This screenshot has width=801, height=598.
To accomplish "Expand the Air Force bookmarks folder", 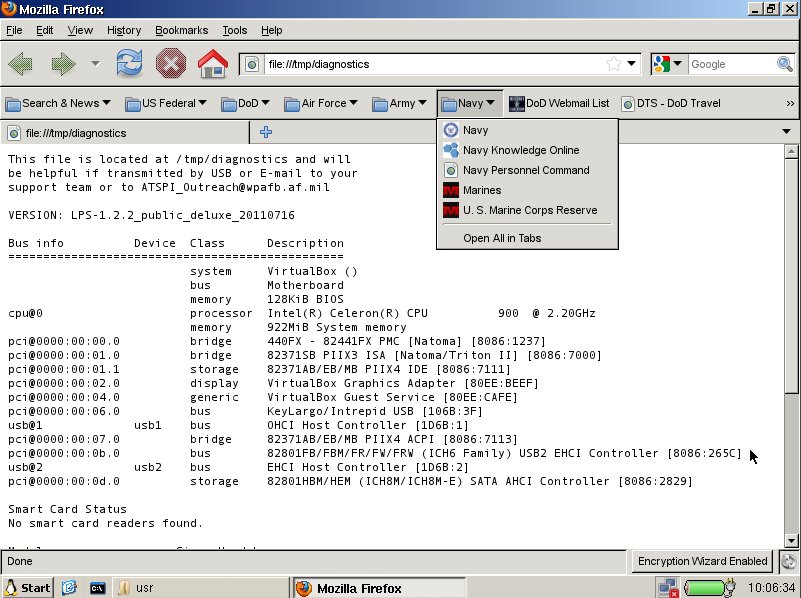I will pos(320,103).
